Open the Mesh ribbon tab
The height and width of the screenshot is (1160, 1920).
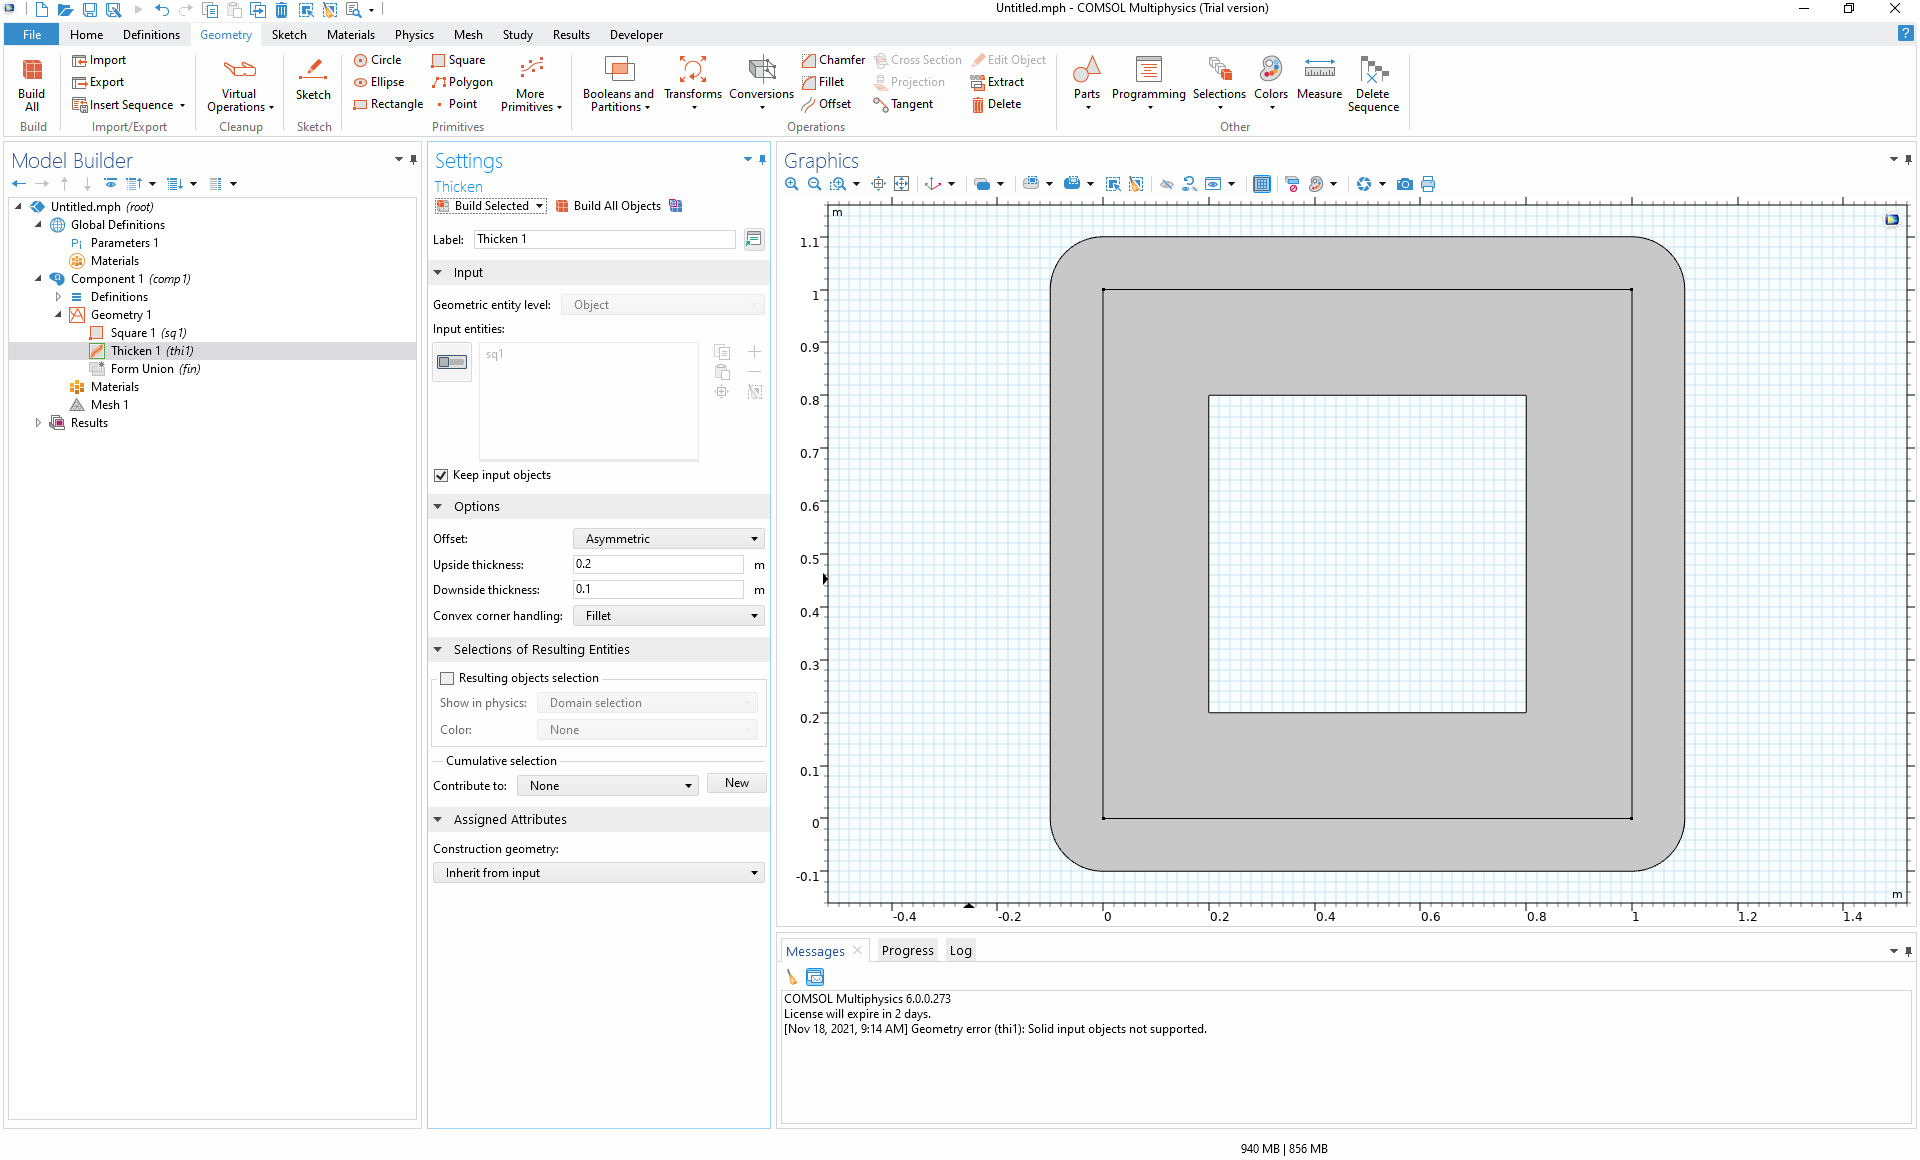tap(467, 35)
